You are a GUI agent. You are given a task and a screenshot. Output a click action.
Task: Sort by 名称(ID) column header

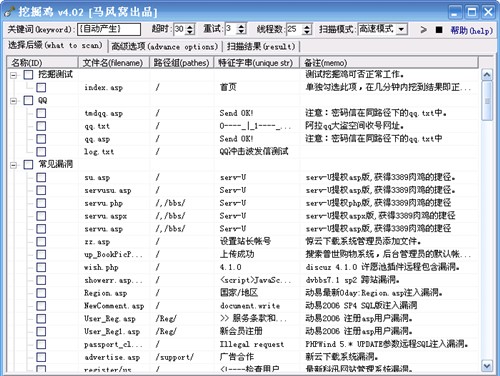[43, 63]
